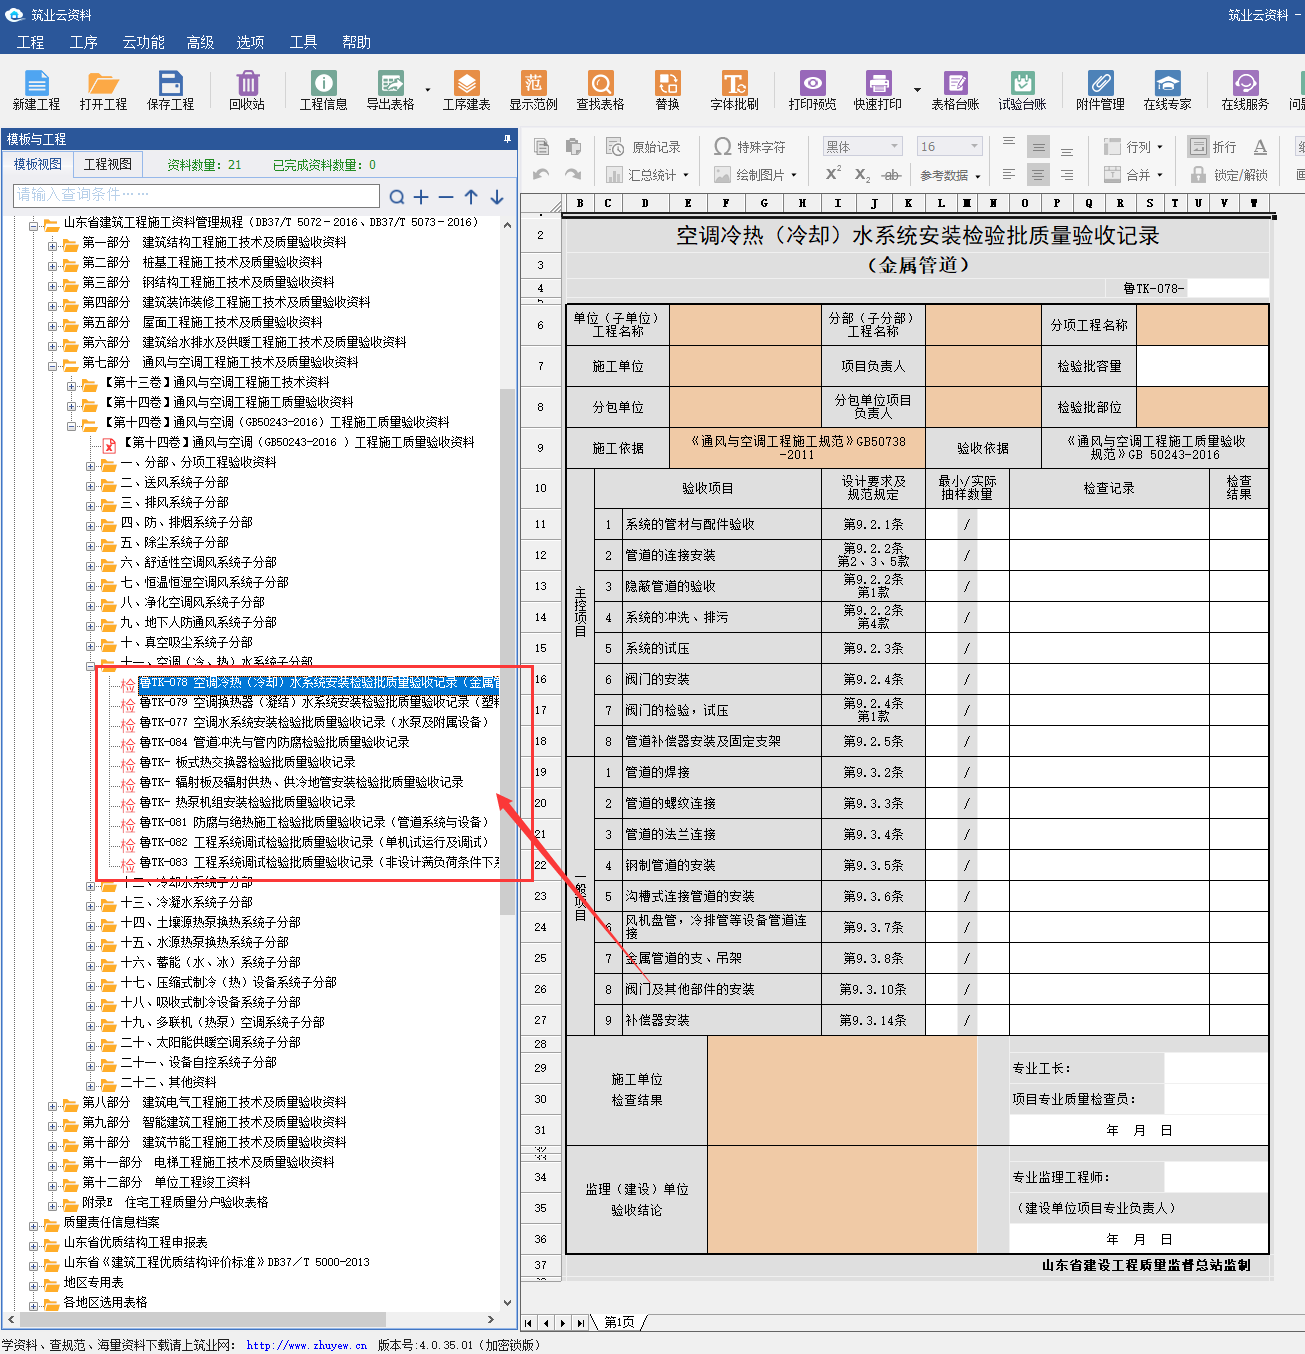Screen dimensions: 1305x1354
Task: Click the down arrow in tree toolbar
Action: (x=497, y=197)
